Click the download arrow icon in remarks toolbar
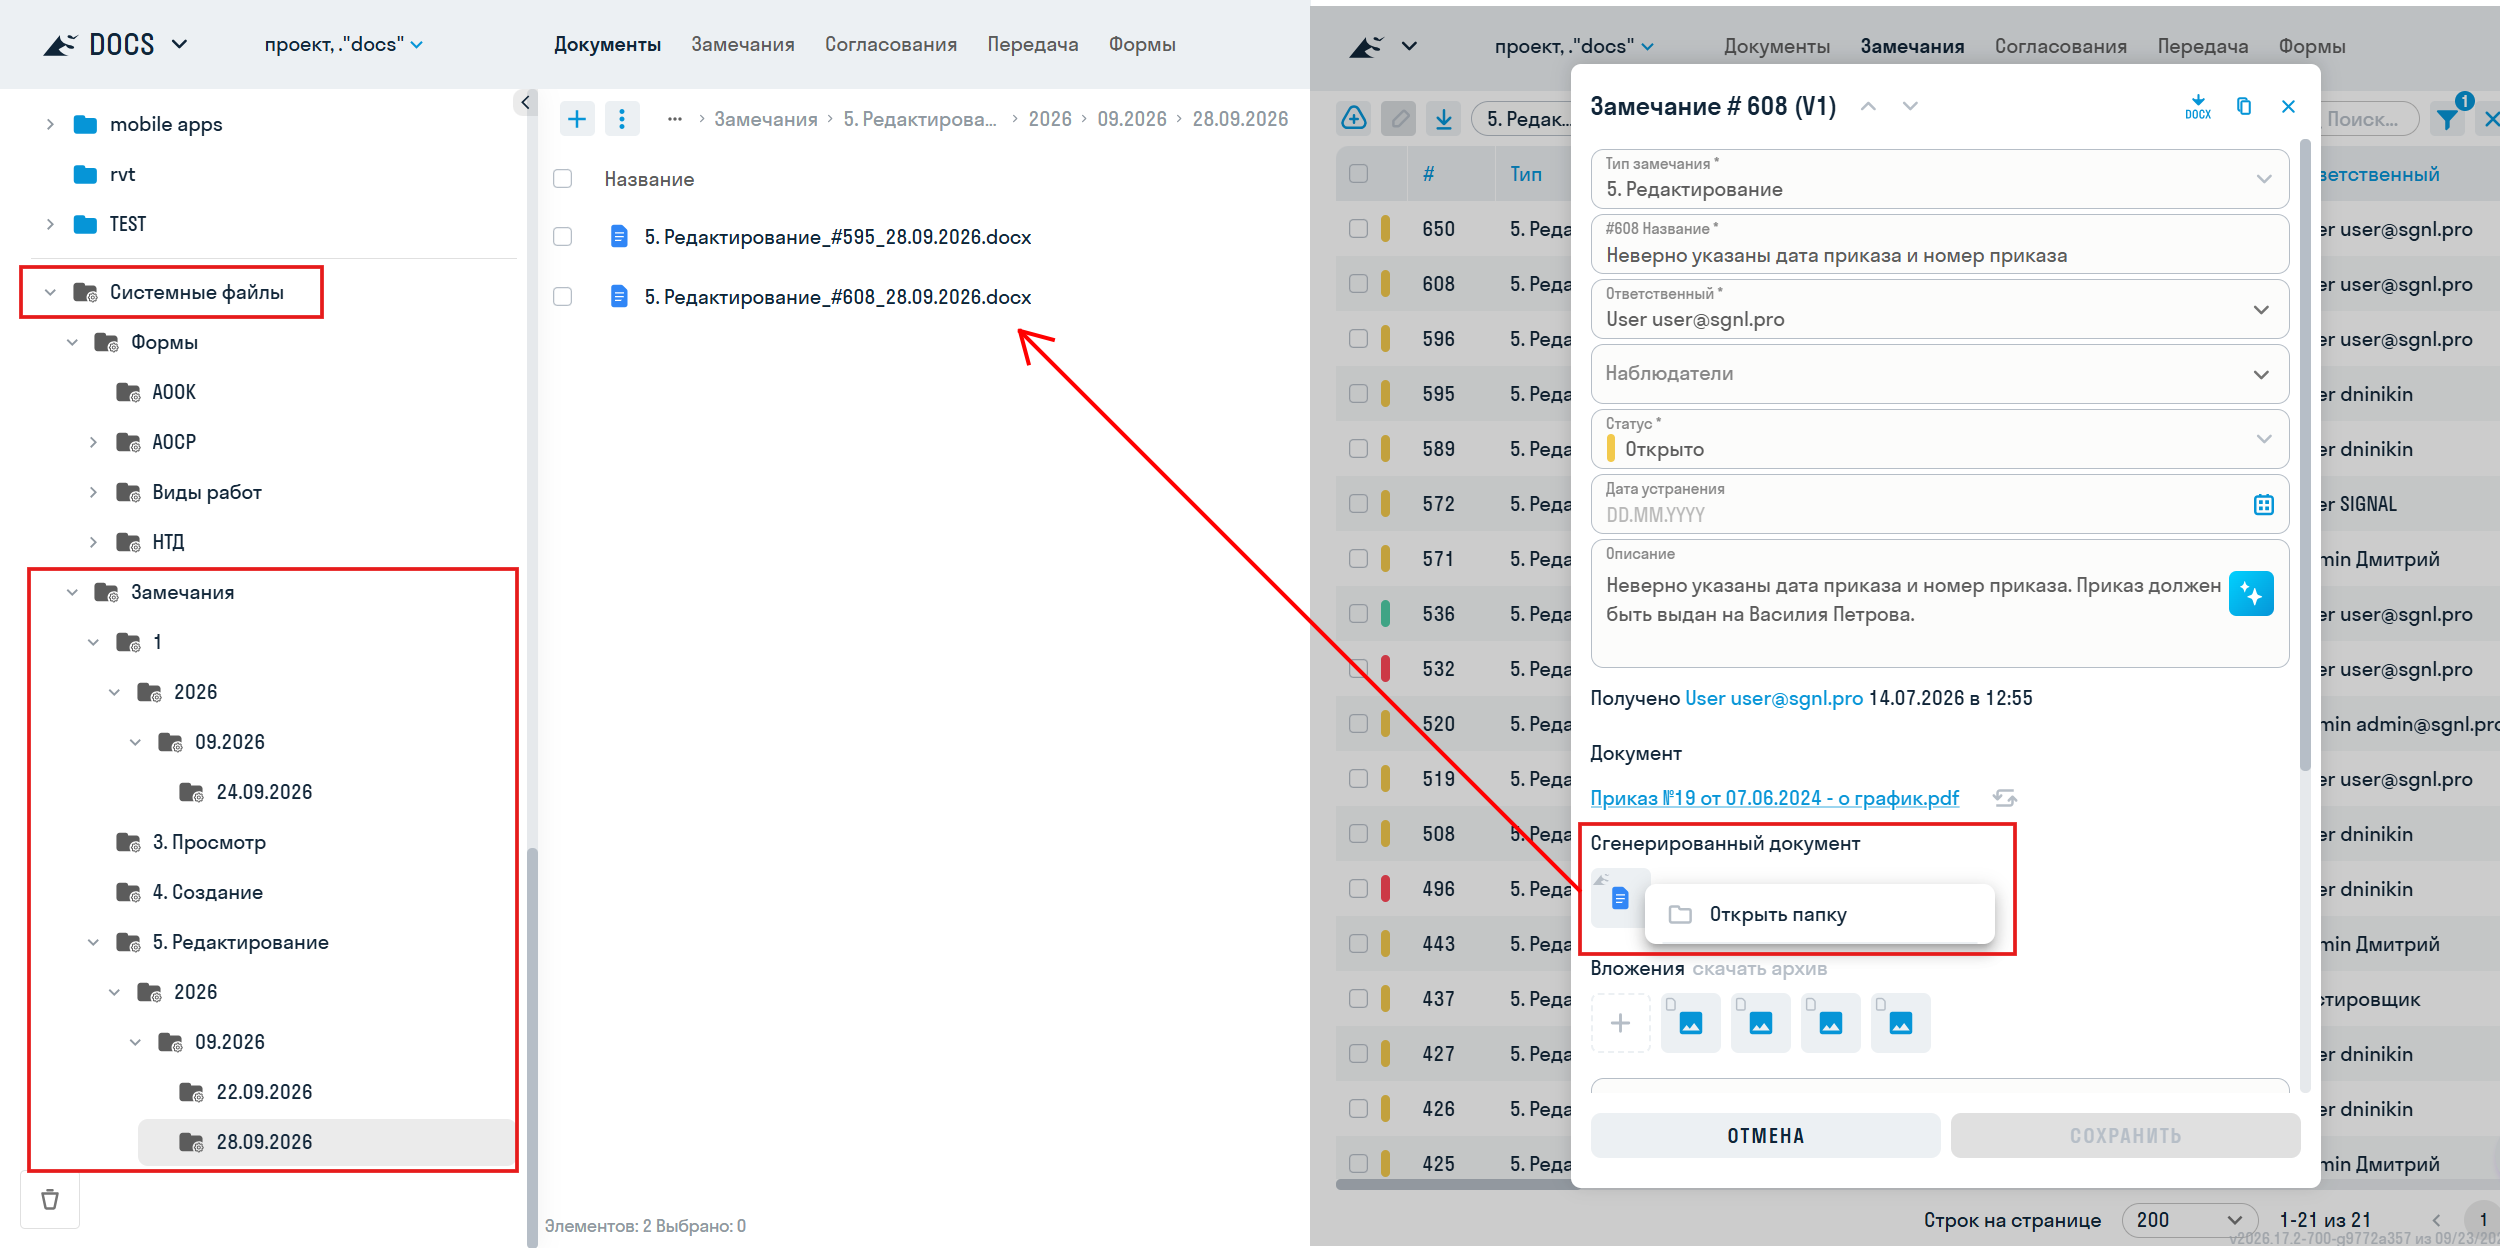Screen dimensions: 2500x1248 pyautogui.click(x=1443, y=119)
